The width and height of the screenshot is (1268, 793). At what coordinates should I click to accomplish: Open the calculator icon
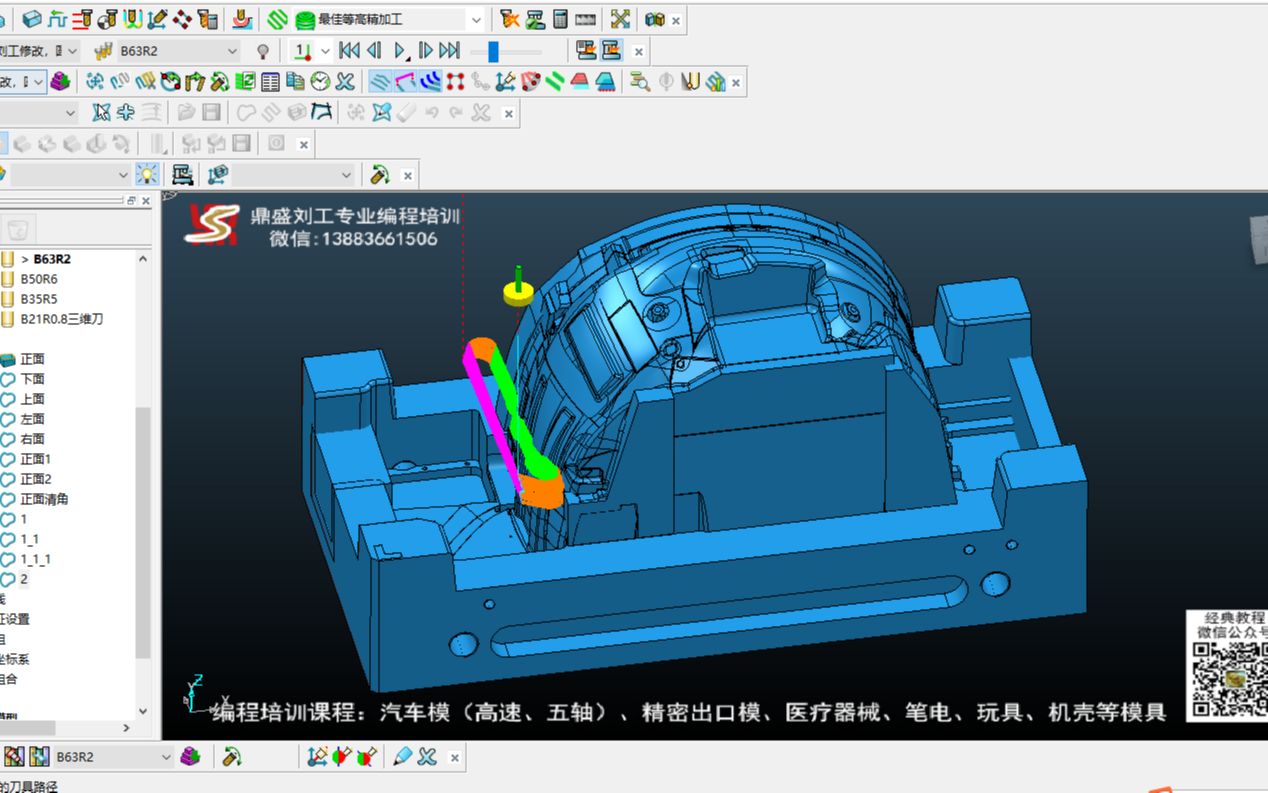tap(560, 19)
